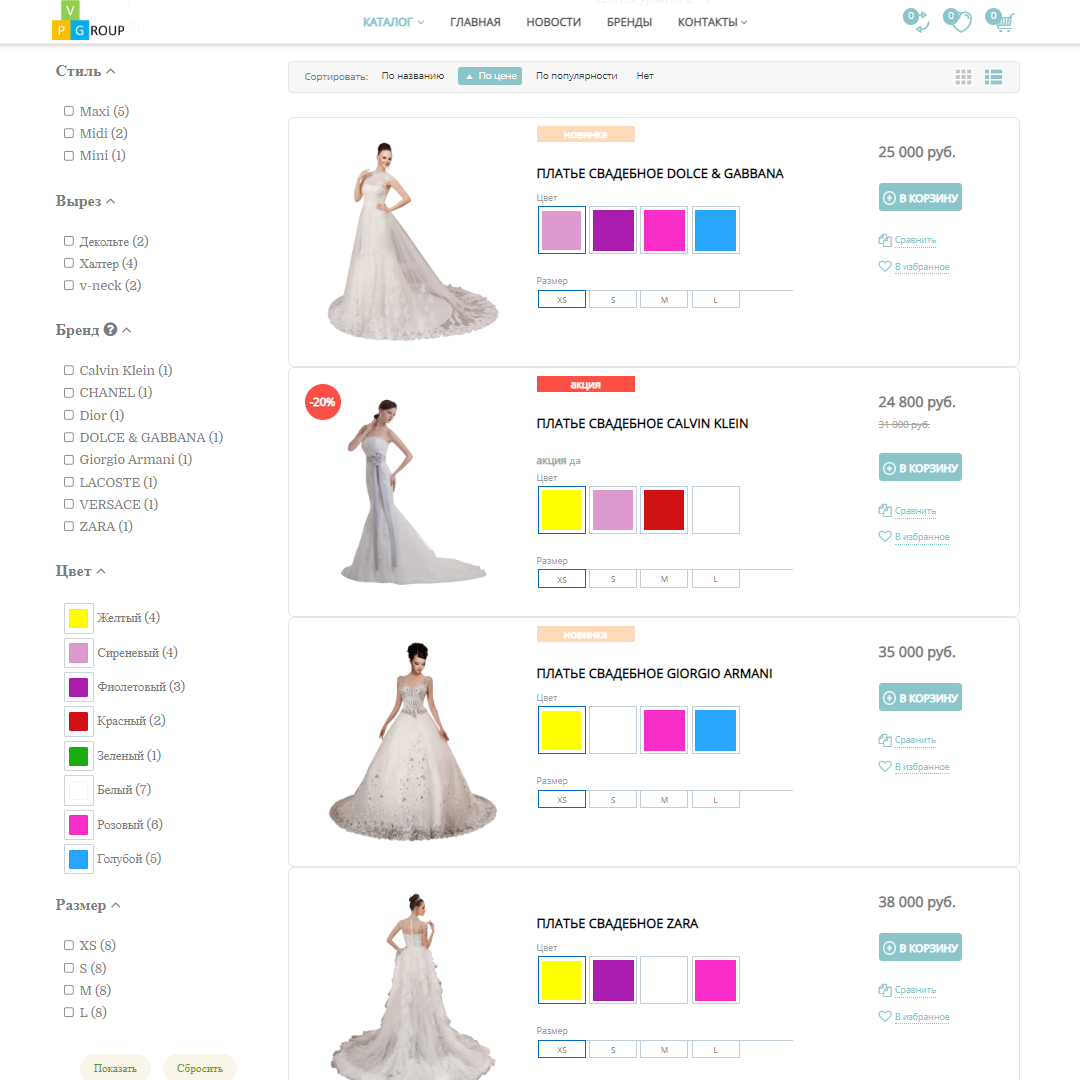The image size is (1080, 1080).
Task: Select the green Зеленый color filter swatch
Action: (x=78, y=755)
